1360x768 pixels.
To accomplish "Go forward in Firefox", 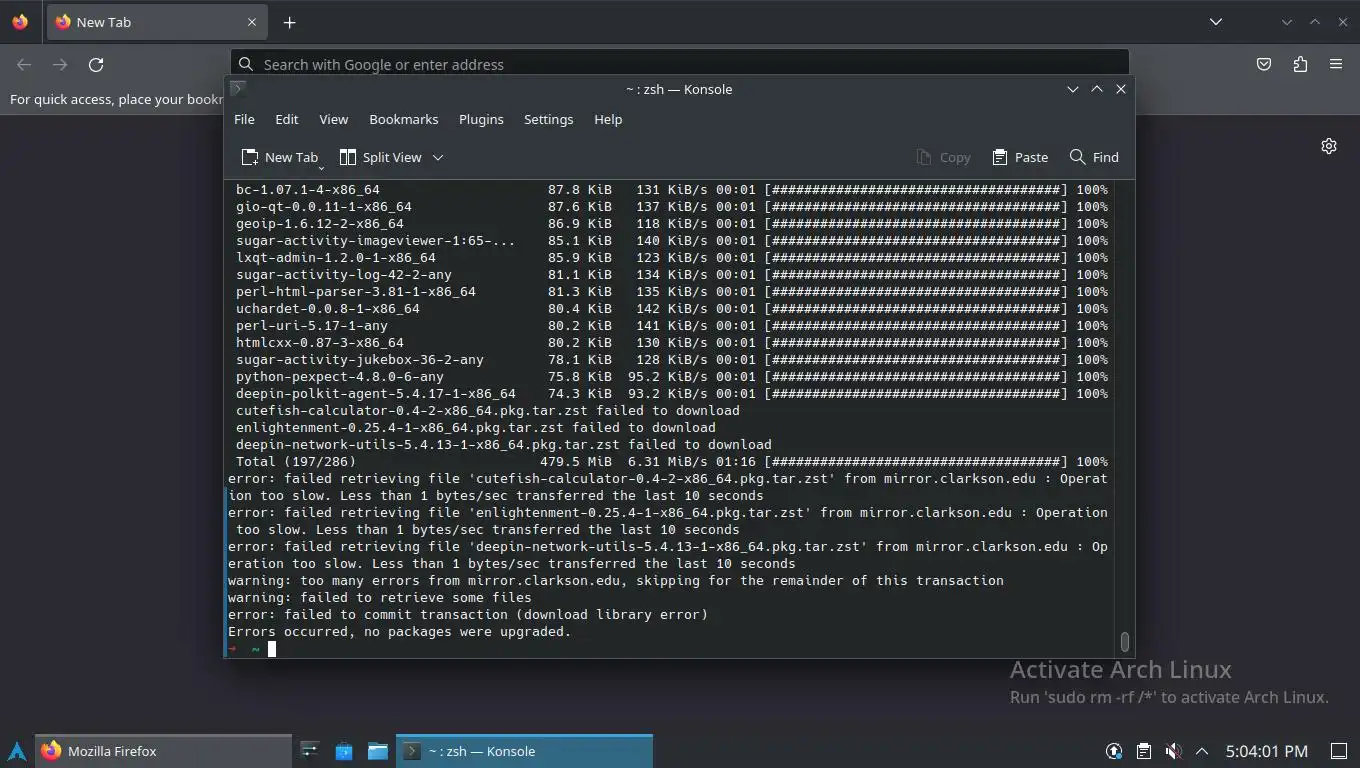I will click(x=60, y=64).
